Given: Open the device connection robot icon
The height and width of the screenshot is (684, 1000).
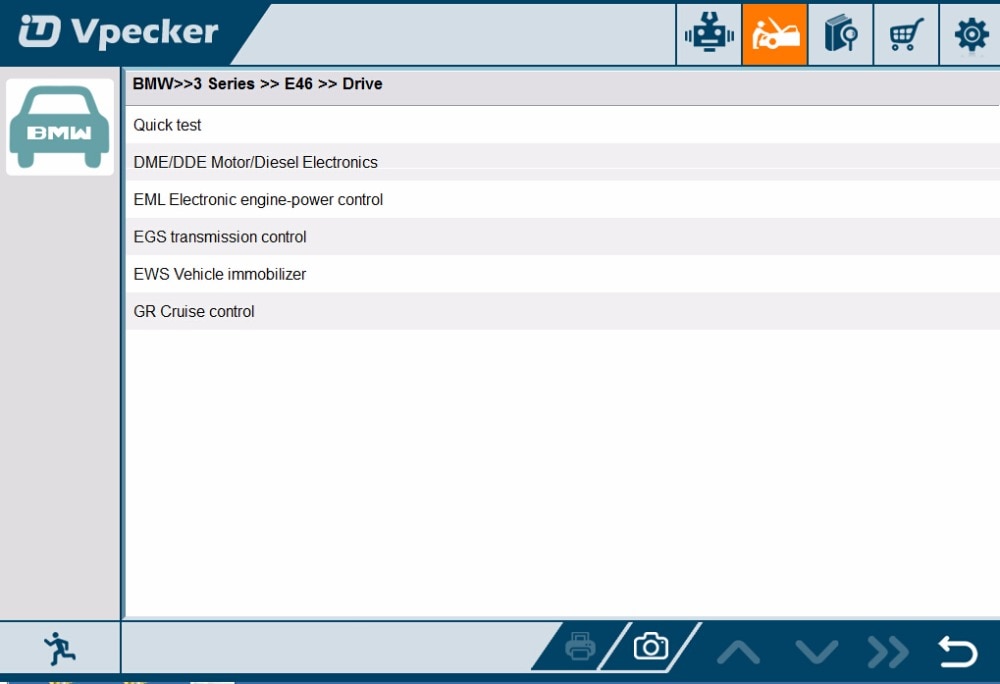Looking at the screenshot, I should click(x=709, y=35).
